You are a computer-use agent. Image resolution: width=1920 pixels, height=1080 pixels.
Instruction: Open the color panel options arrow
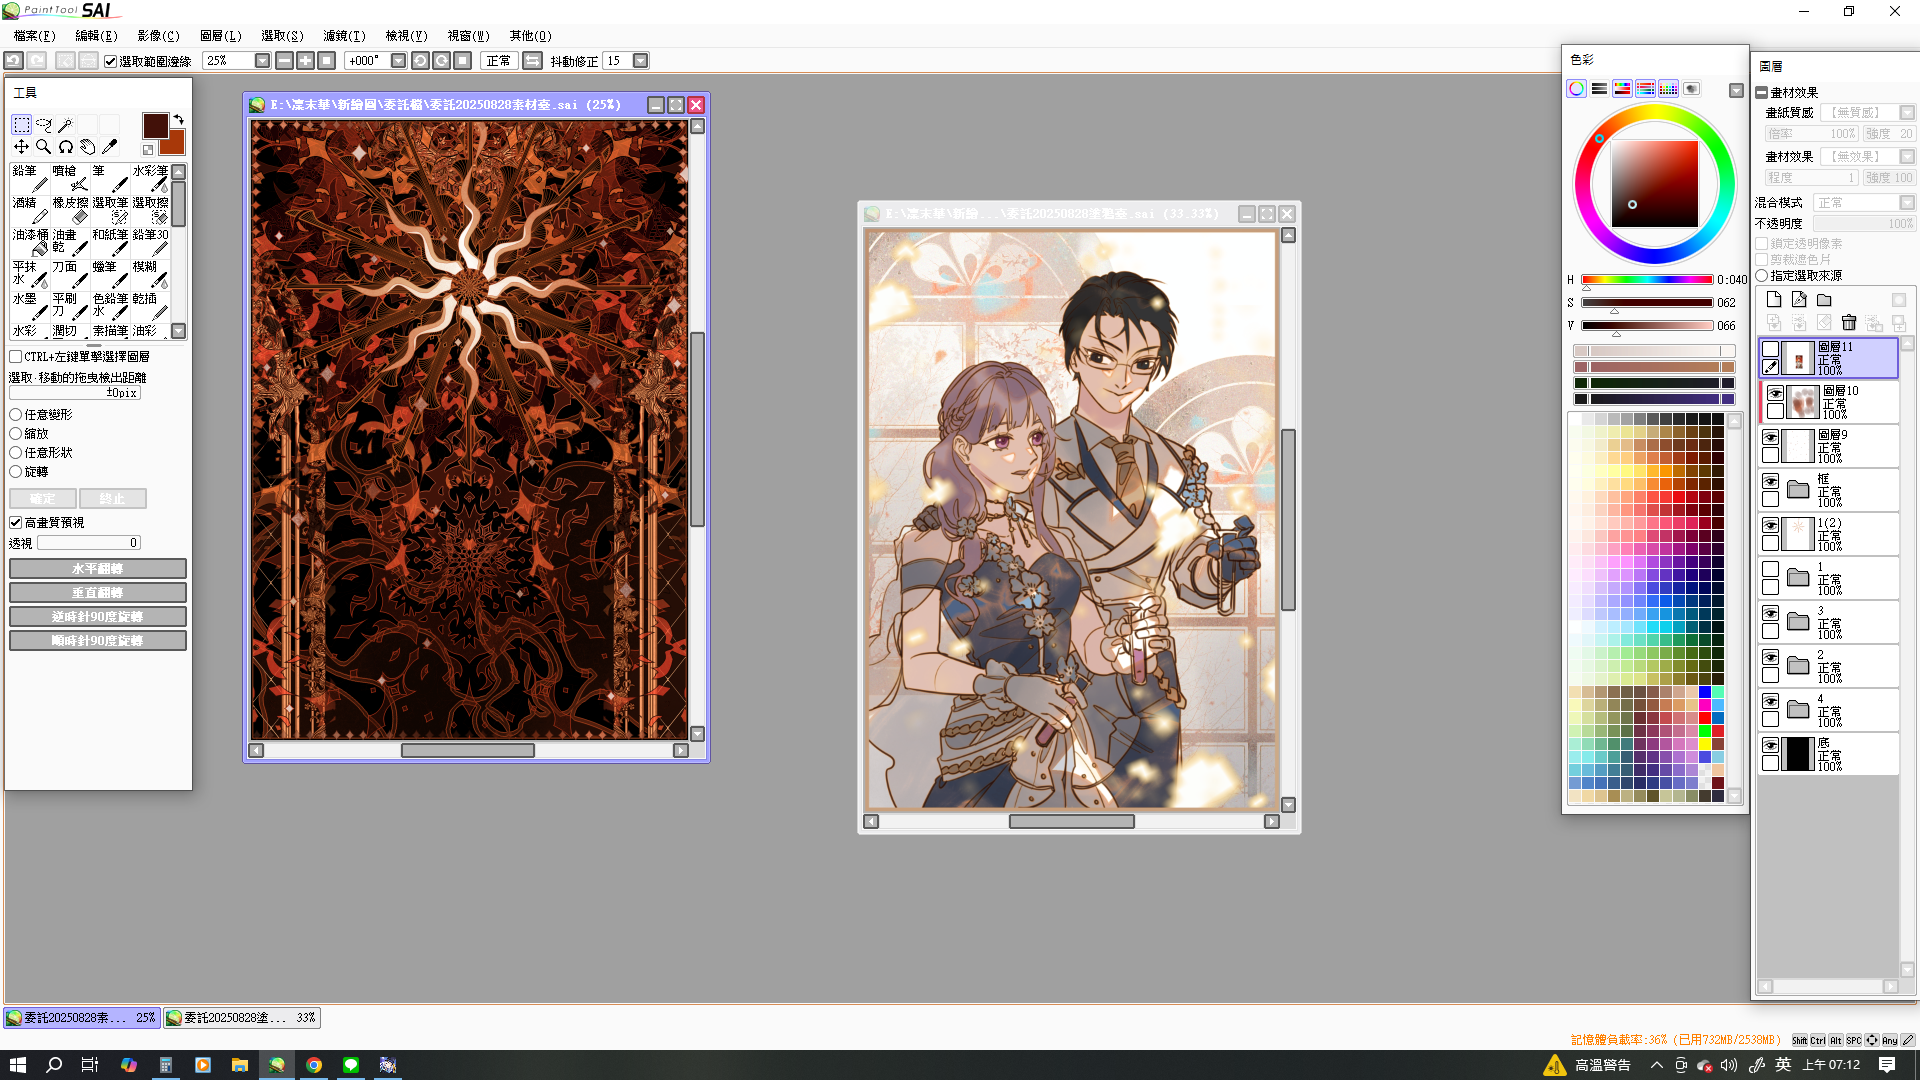(1736, 90)
